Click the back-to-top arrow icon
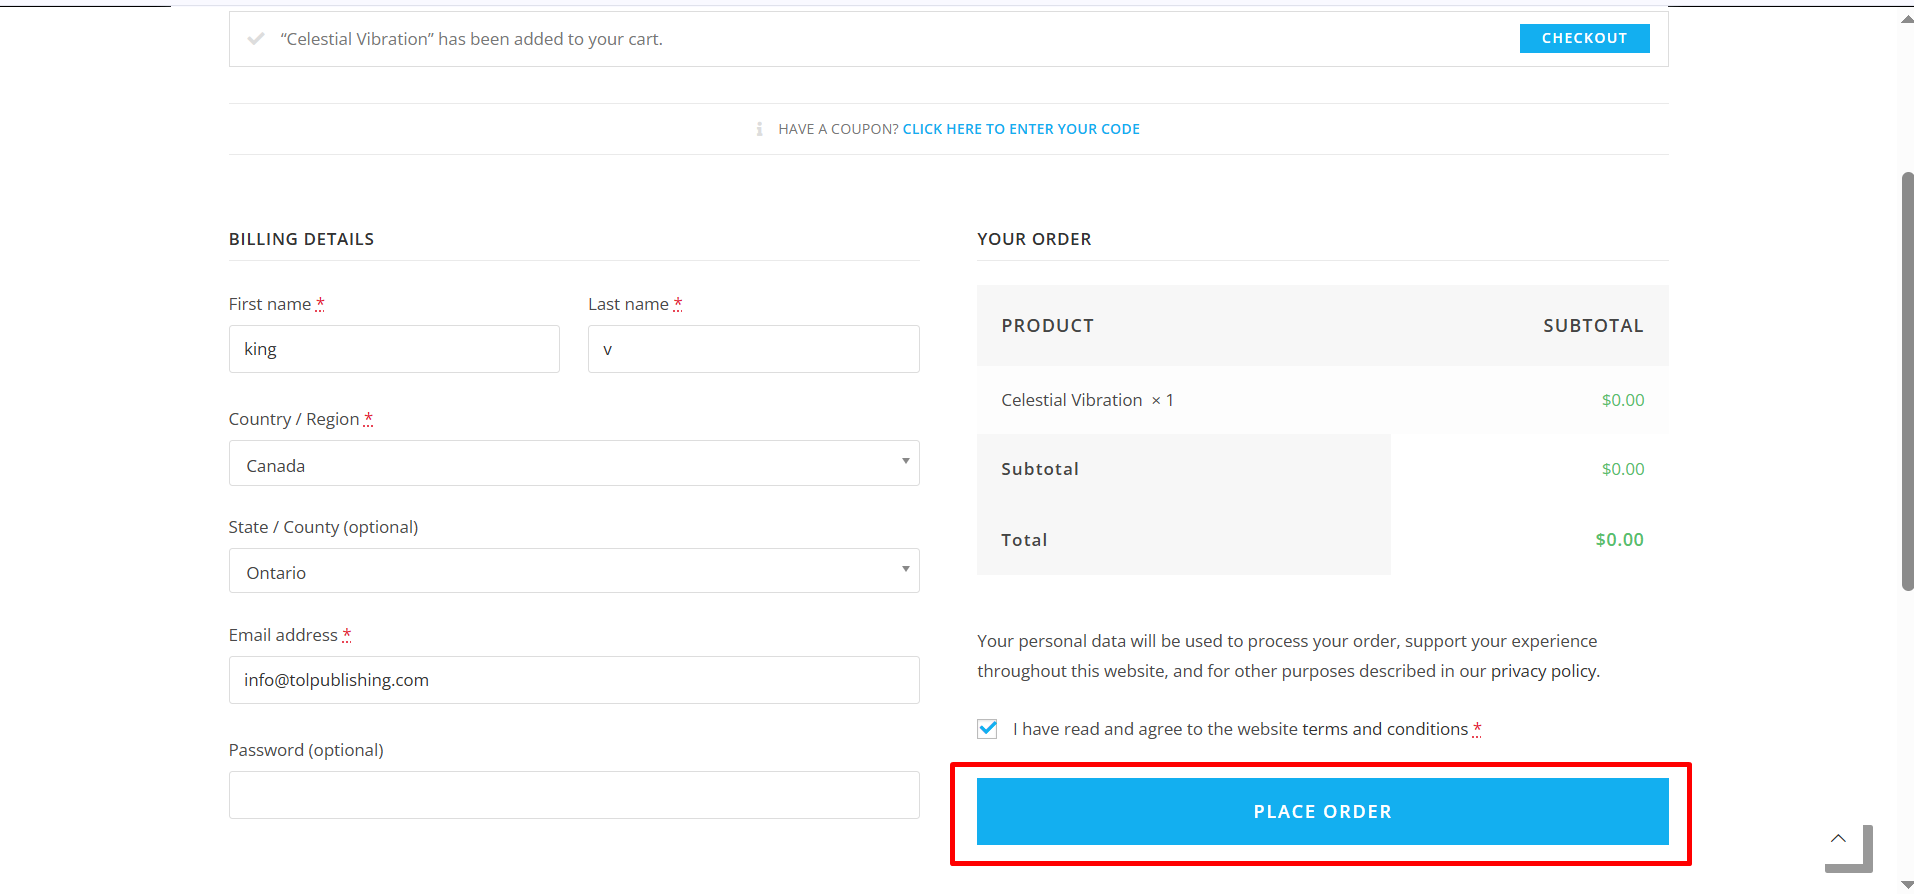The width and height of the screenshot is (1914, 894). (x=1838, y=839)
